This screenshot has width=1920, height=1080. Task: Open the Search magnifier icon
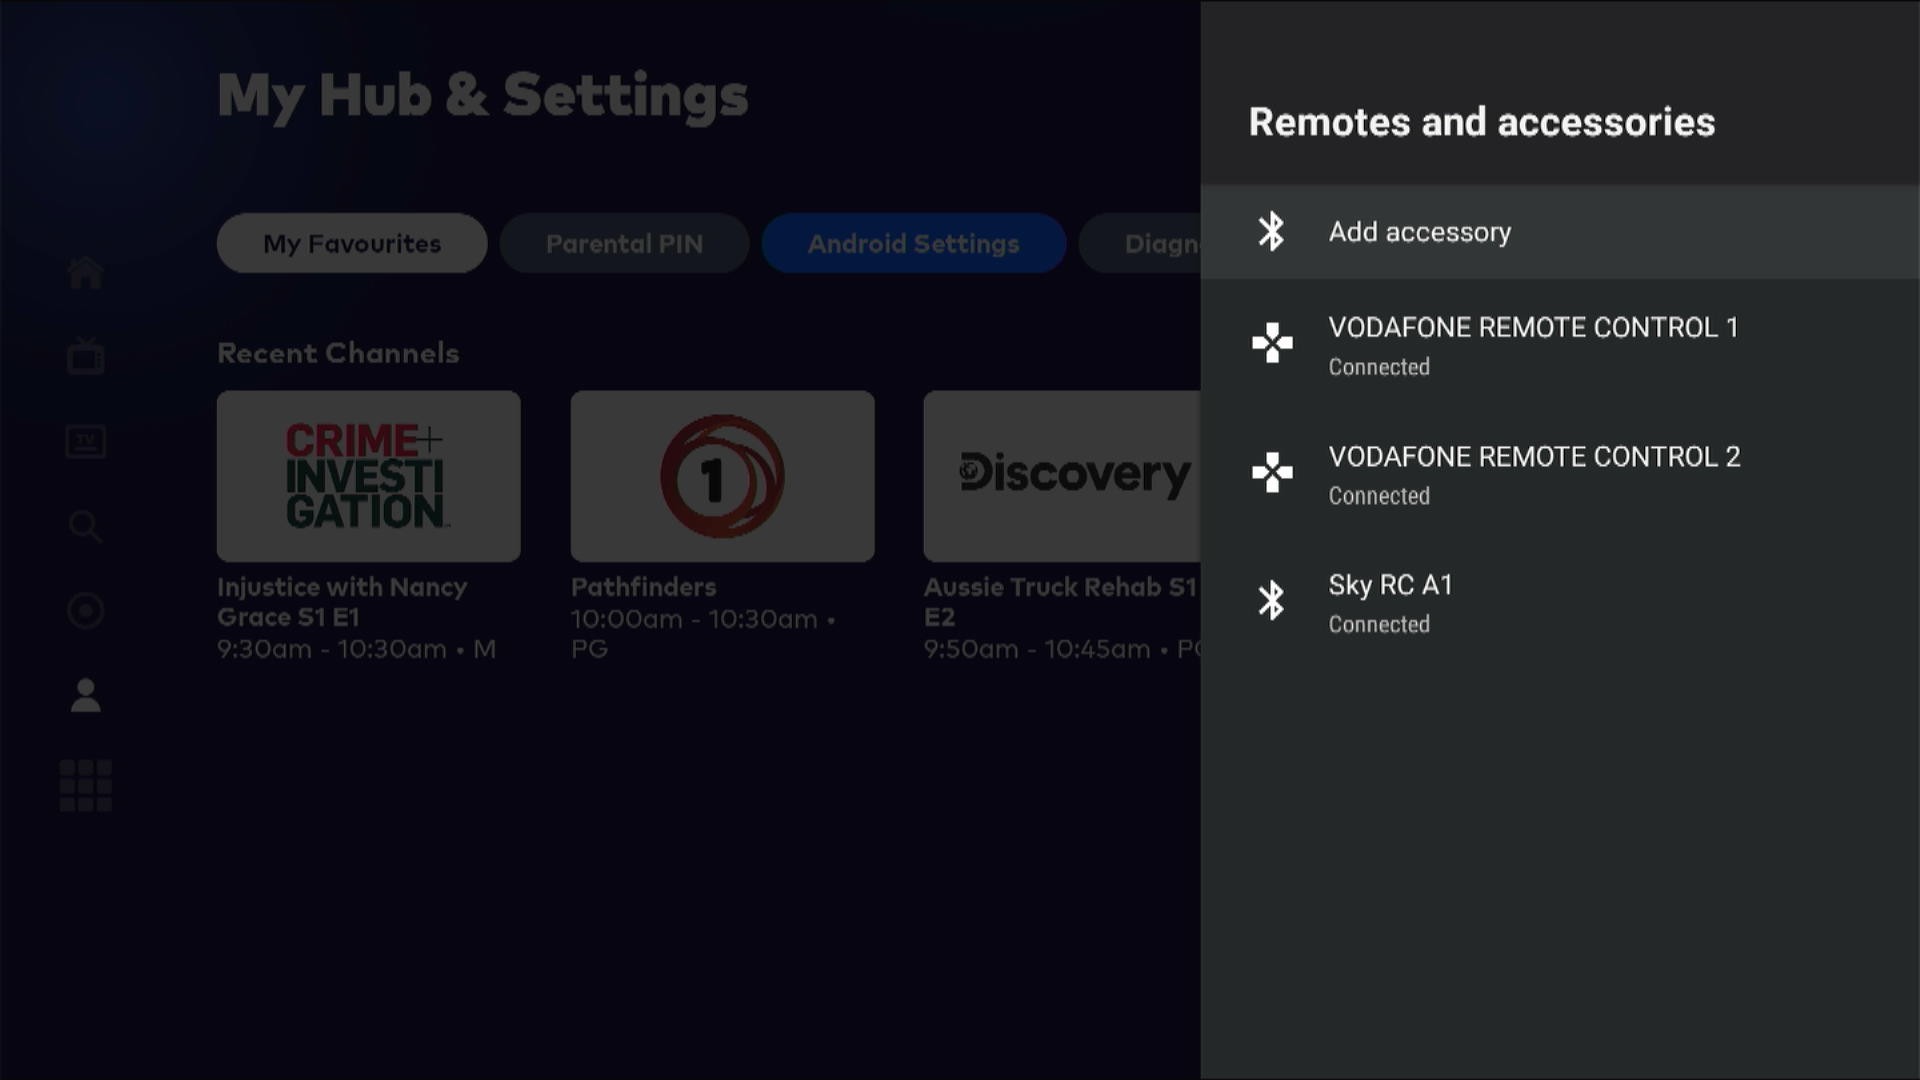coord(85,526)
